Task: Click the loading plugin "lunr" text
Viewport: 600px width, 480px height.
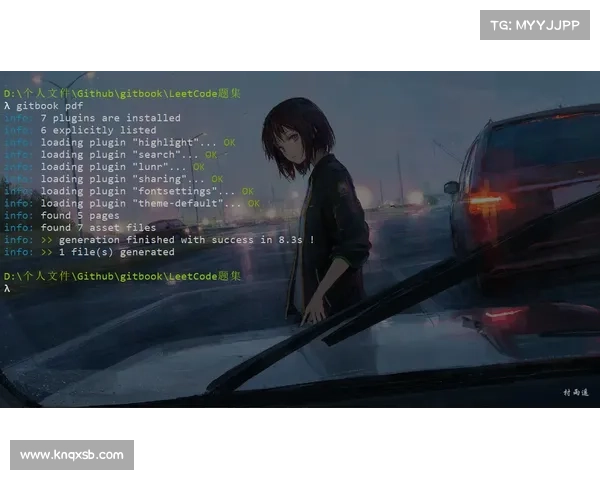Action: coord(113,167)
